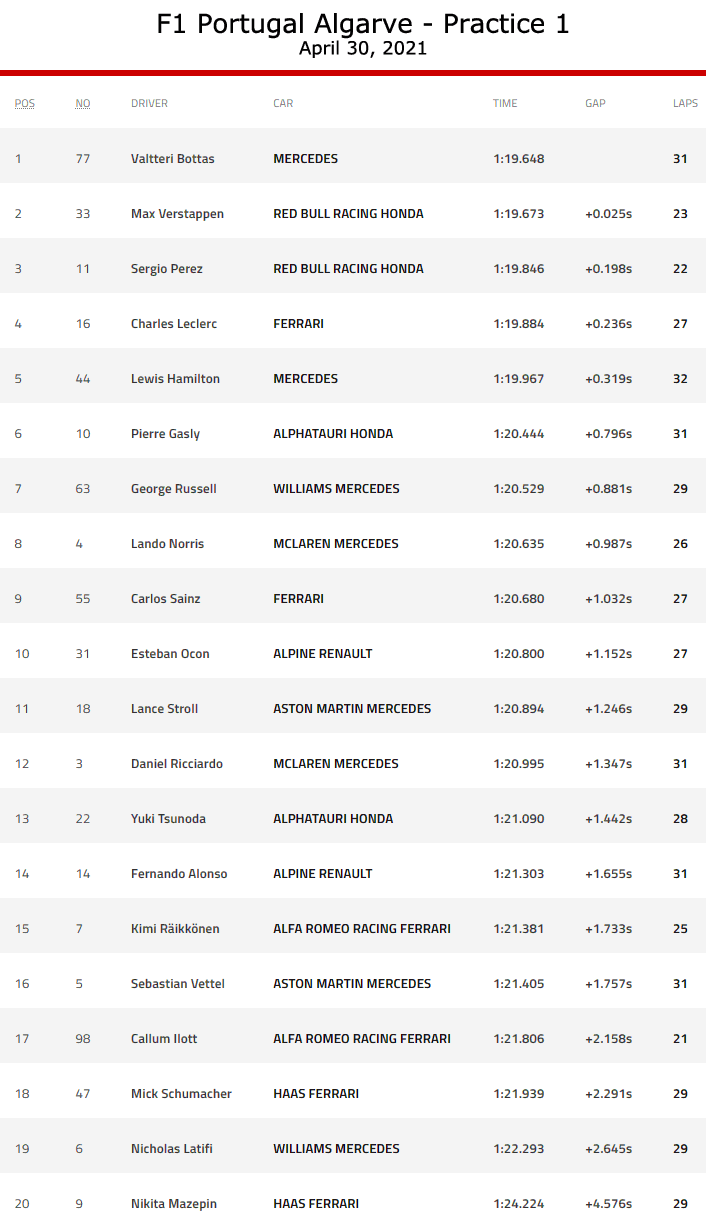The image size is (706, 1226).
Task: Select Fernando Alonso's ALPINE RENAULT cell
Action: pos(322,874)
